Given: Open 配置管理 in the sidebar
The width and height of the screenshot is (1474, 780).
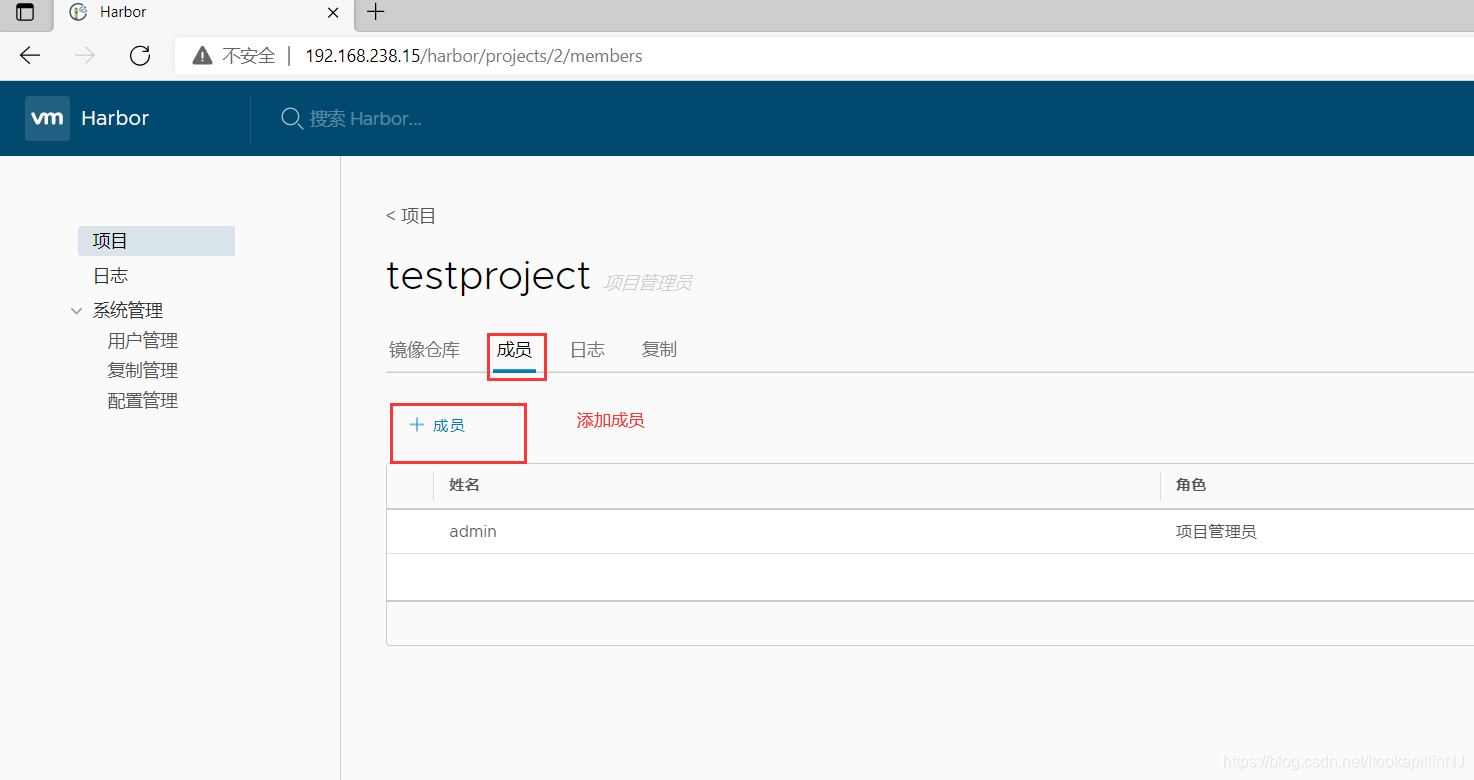Looking at the screenshot, I should pyautogui.click(x=143, y=401).
